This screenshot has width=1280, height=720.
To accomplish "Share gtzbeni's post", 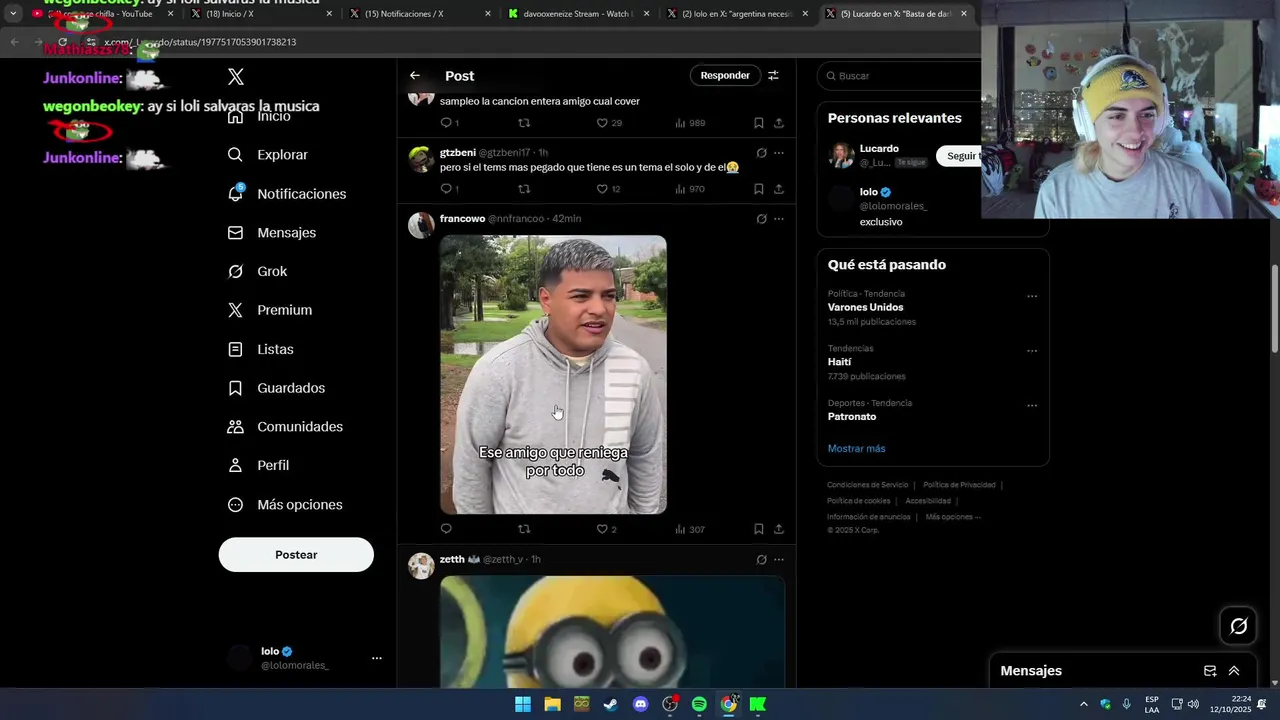I will pyautogui.click(x=779, y=189).
